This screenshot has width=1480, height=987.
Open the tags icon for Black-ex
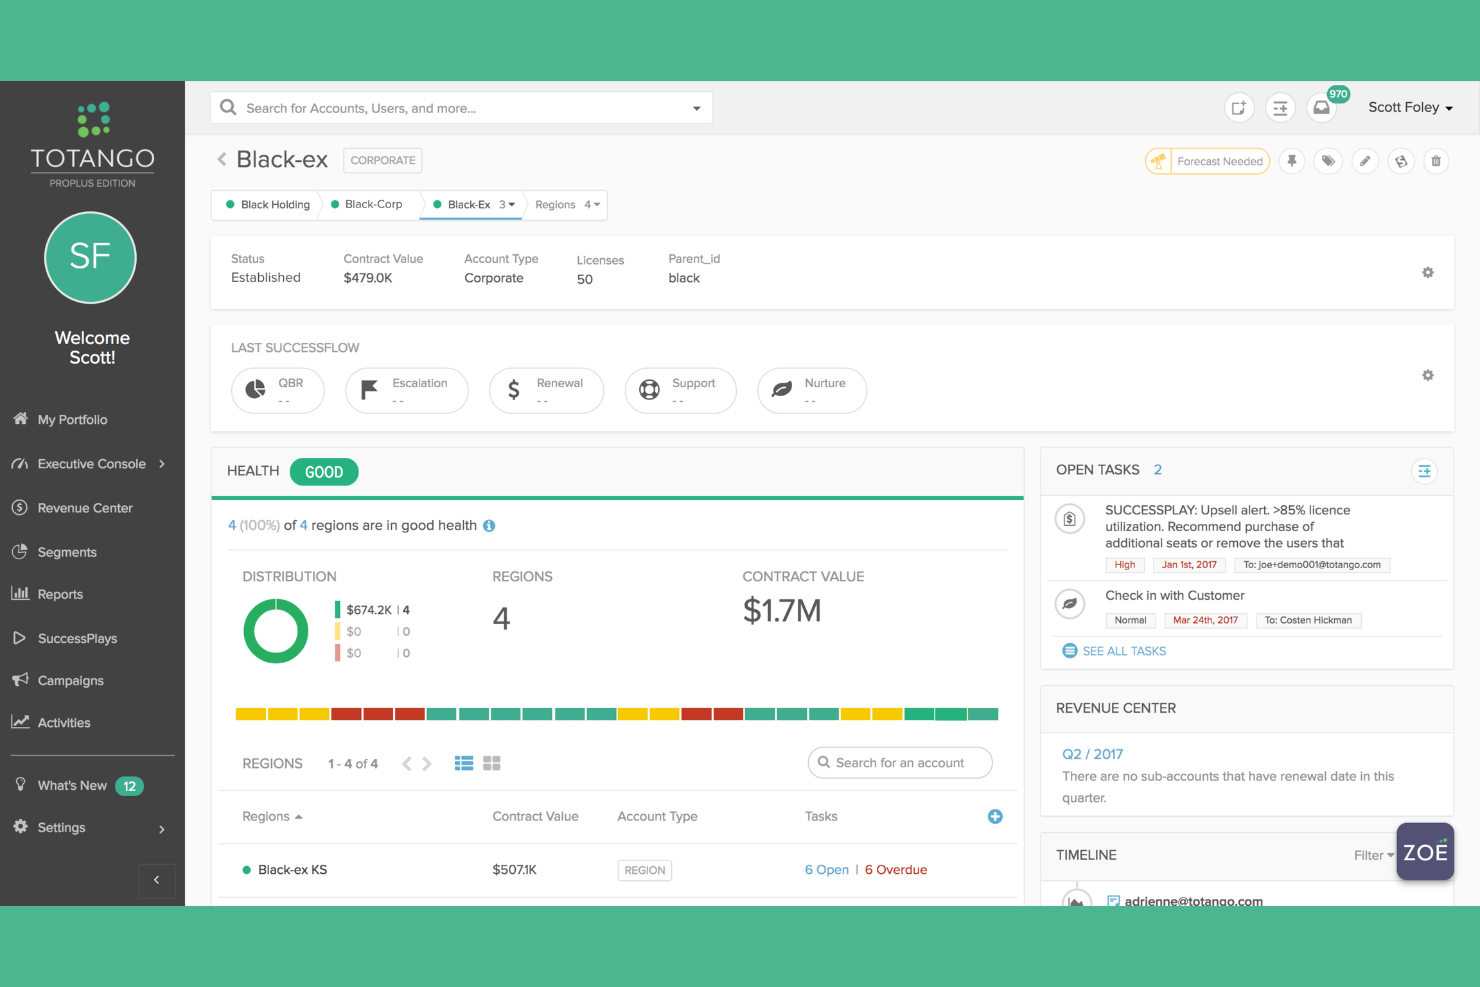tap(1328, 161)
